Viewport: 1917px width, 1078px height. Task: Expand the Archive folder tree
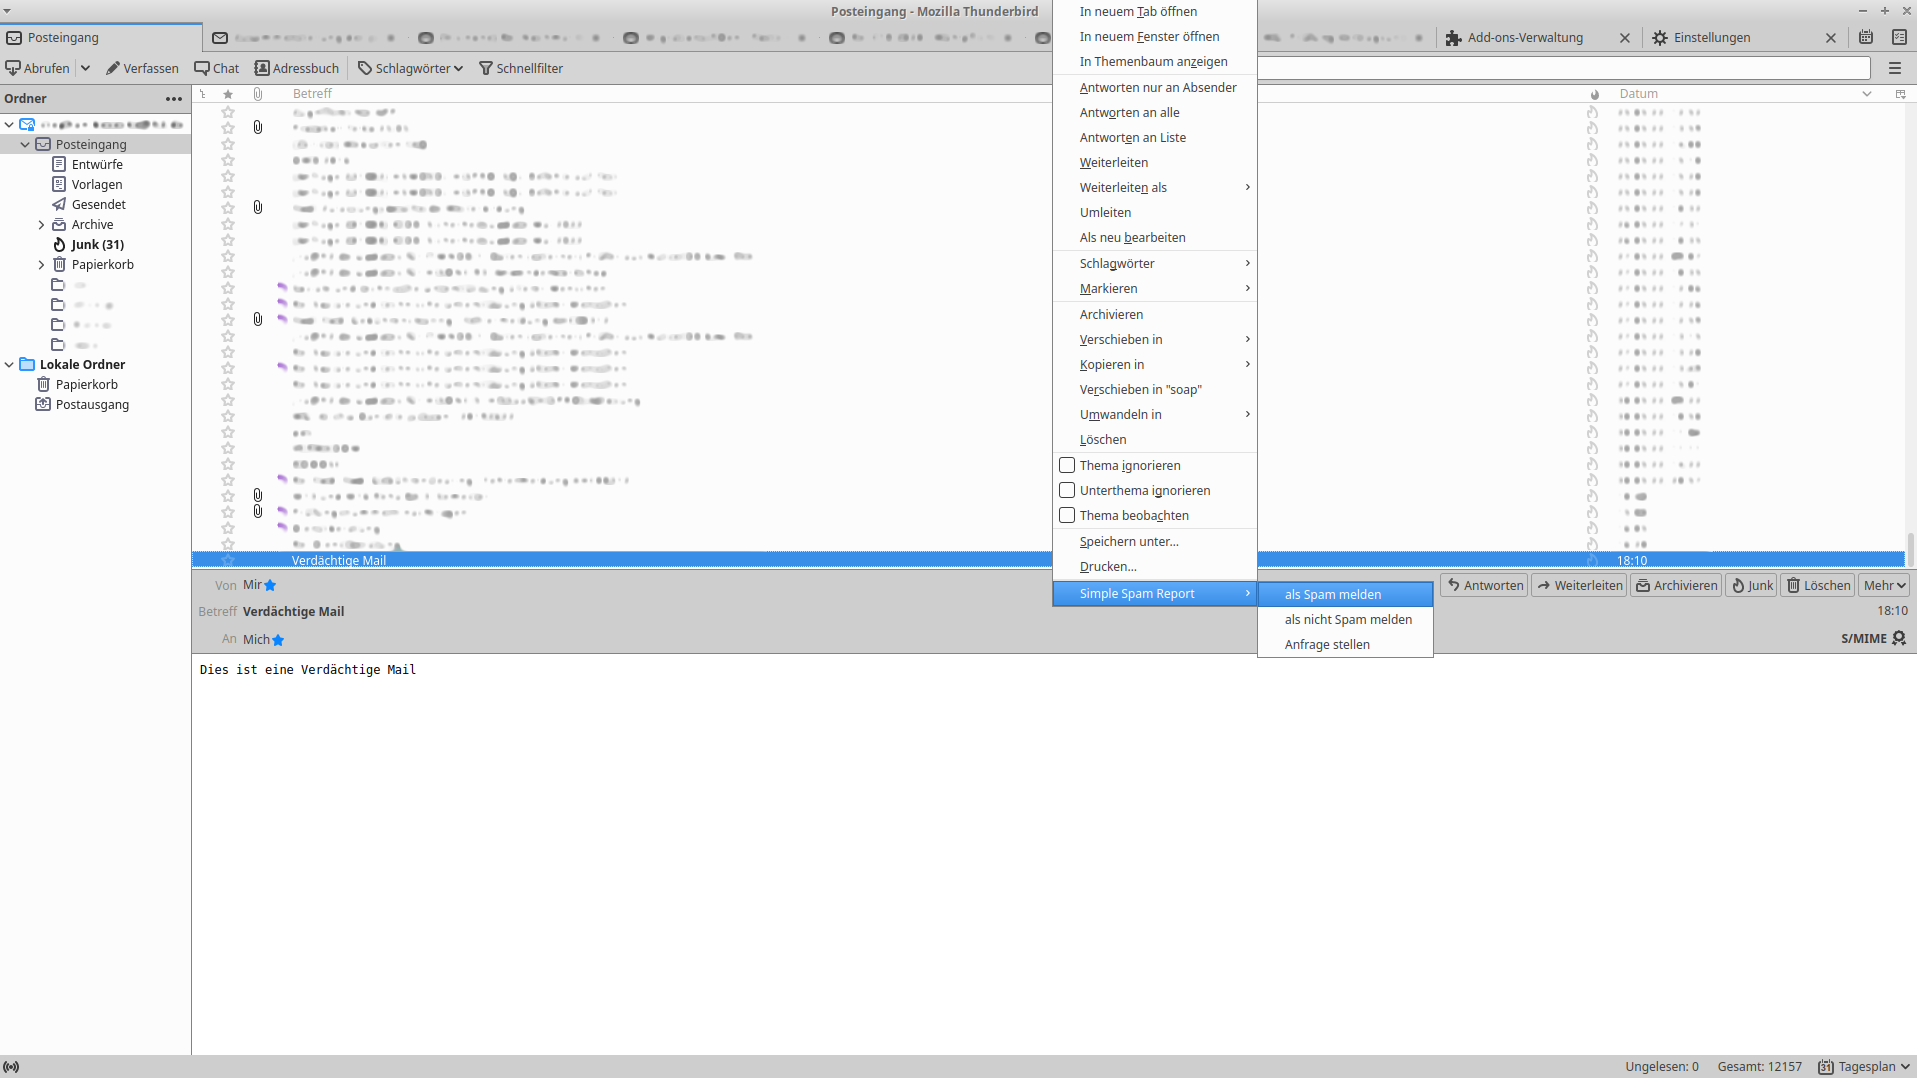(41, 225)
